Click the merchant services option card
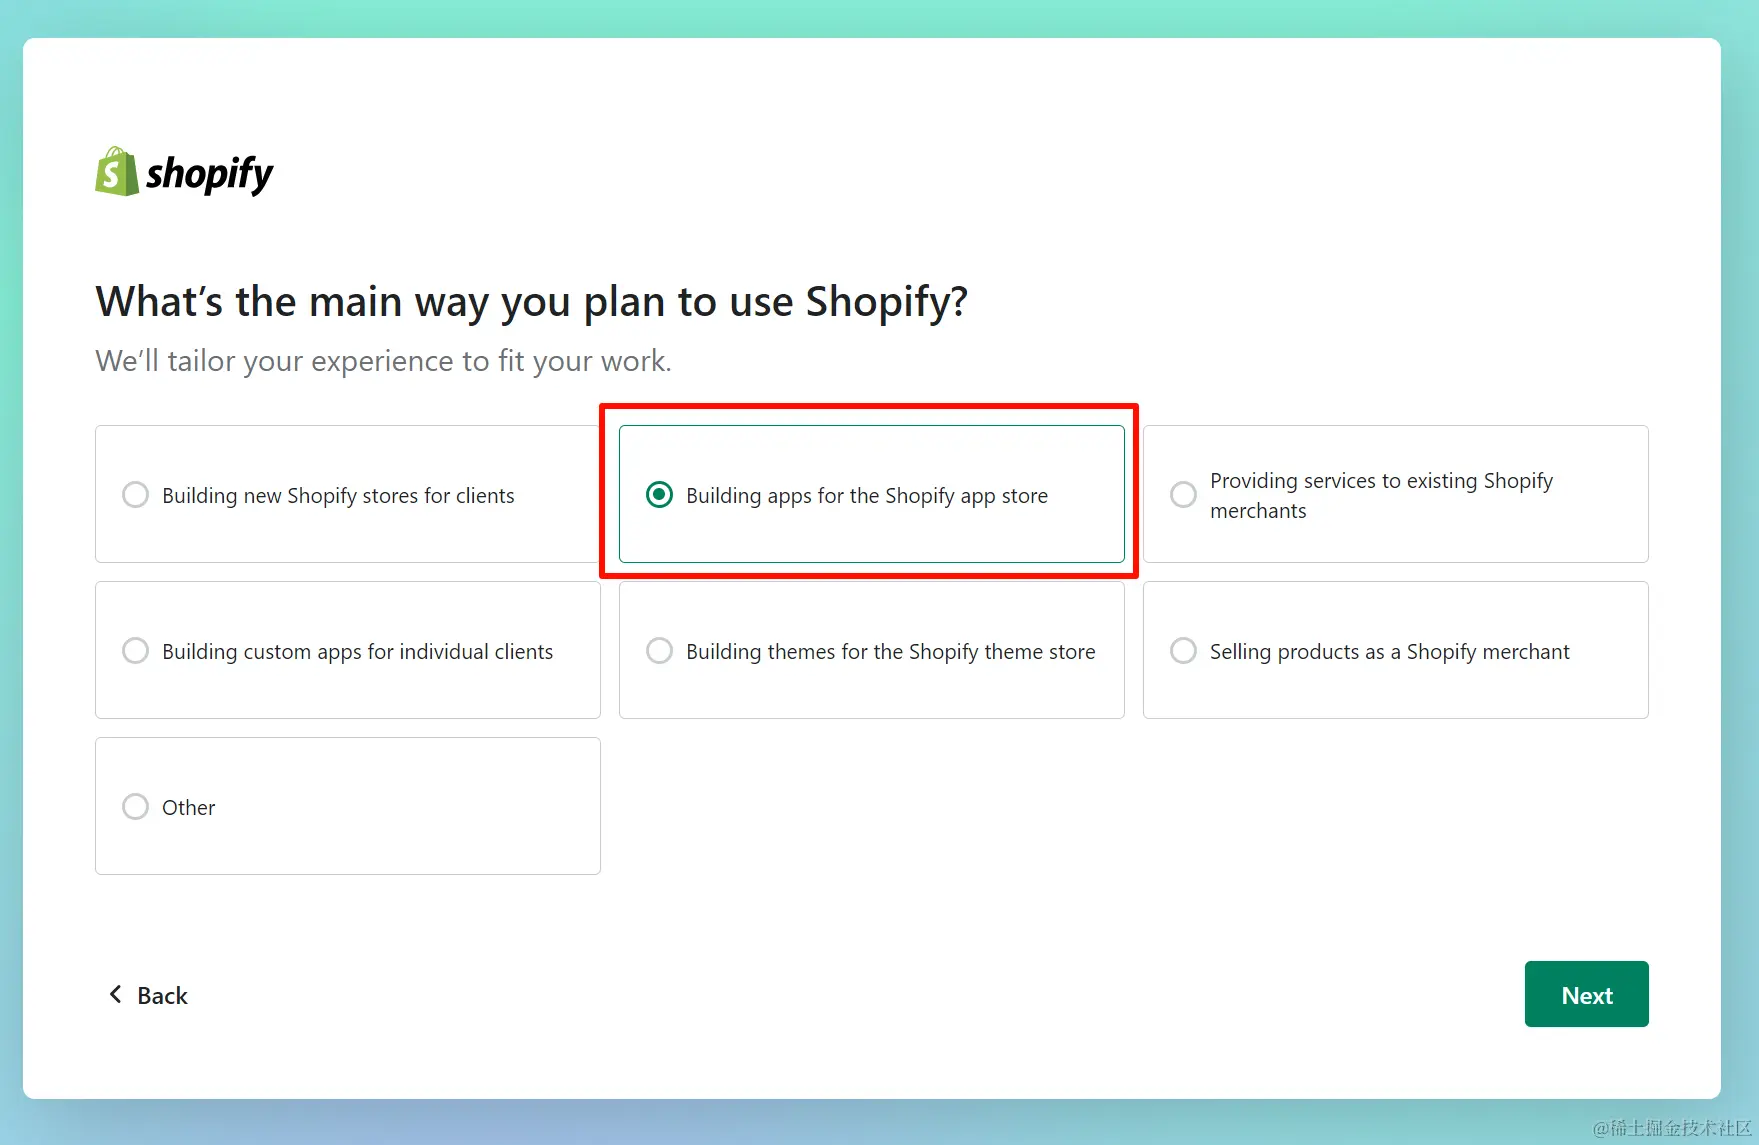The height and width of the screenshot is (1145, 1759). pyautogui.click(x=1396, y=494)
